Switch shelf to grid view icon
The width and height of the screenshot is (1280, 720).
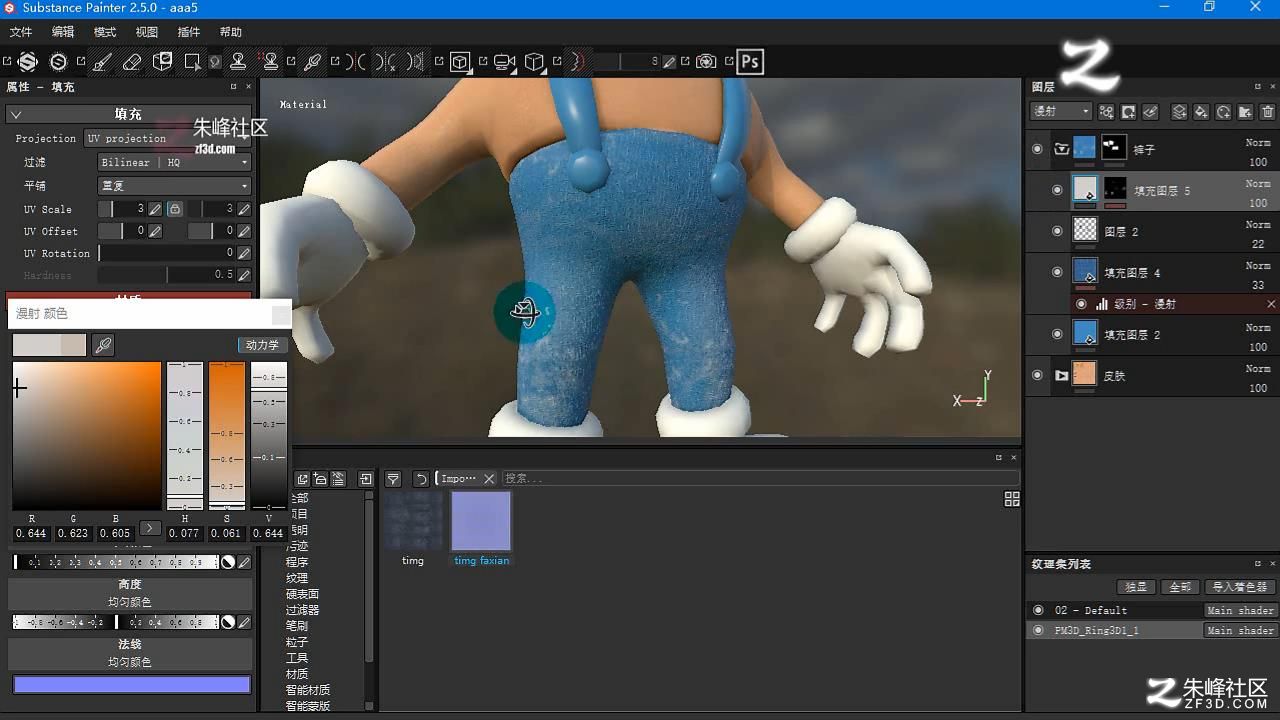1012,499
